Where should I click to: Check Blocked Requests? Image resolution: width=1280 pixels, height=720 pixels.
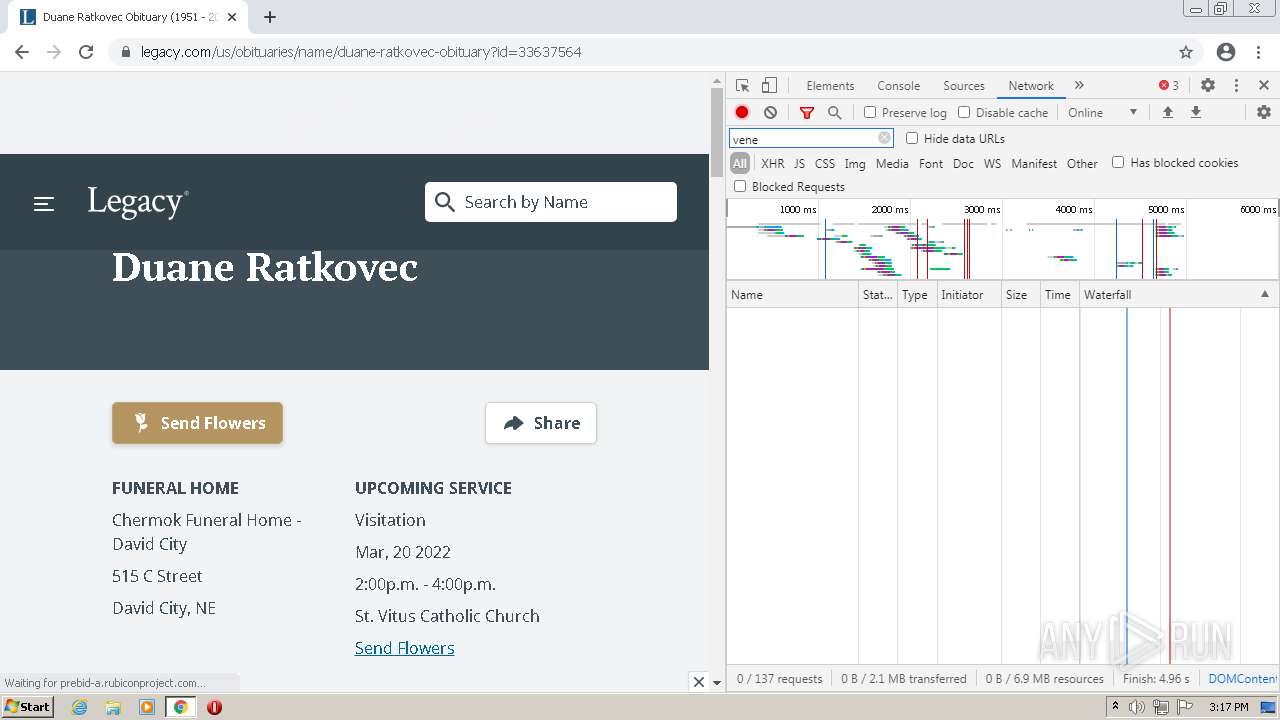point(740,187)
